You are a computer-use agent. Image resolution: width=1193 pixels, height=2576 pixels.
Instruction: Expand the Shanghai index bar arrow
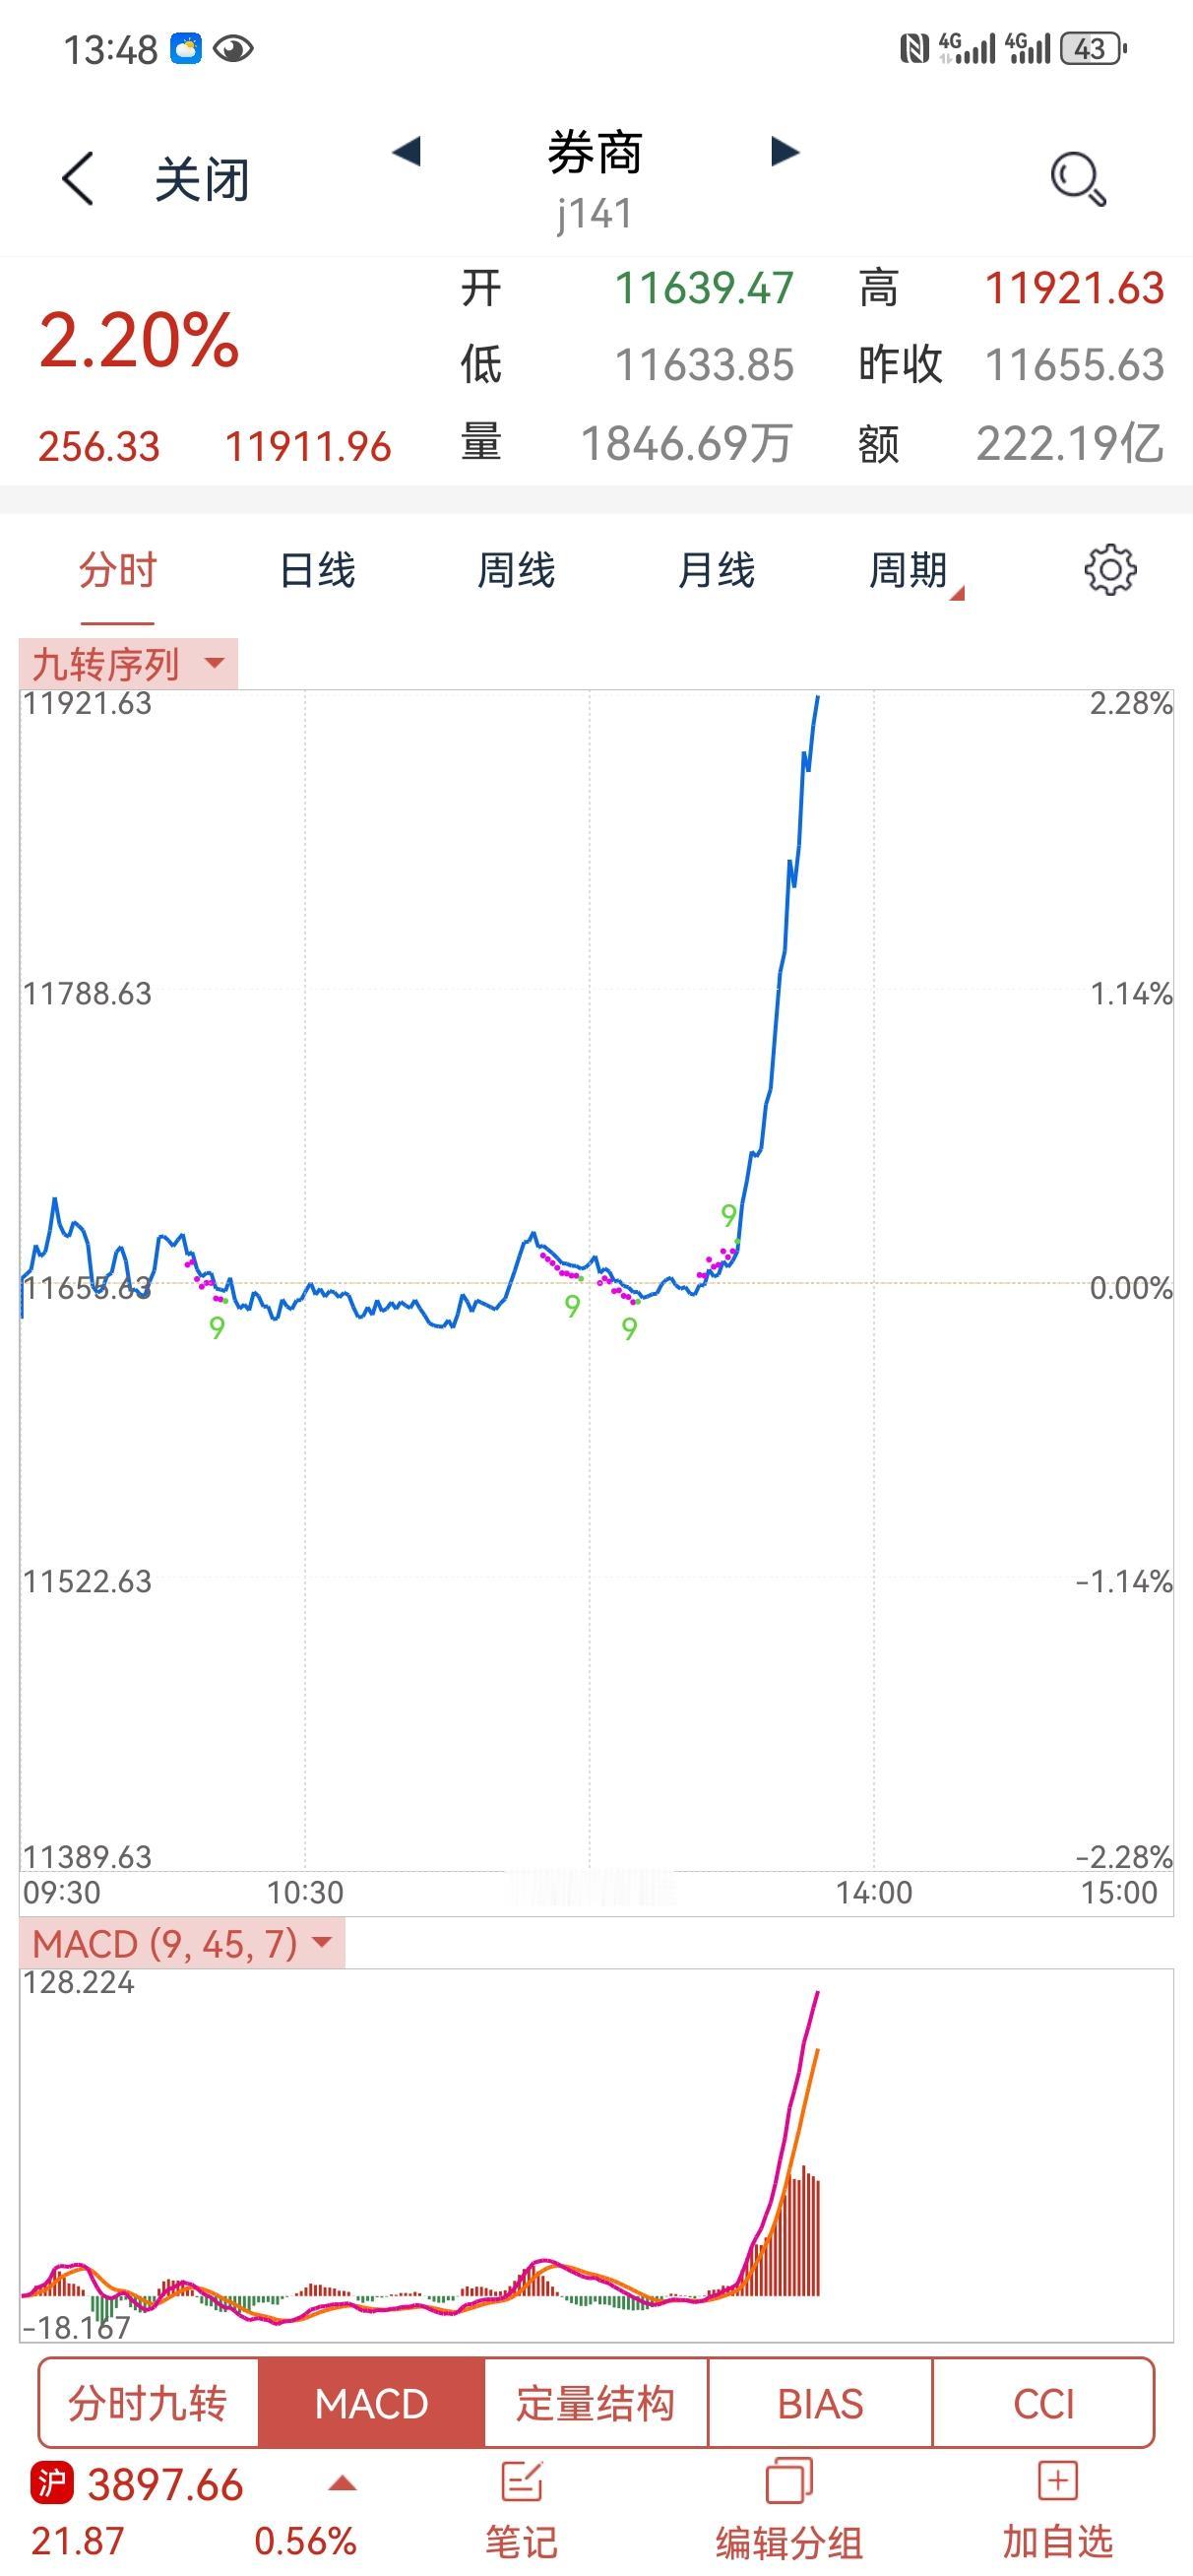click(342, 2482)
